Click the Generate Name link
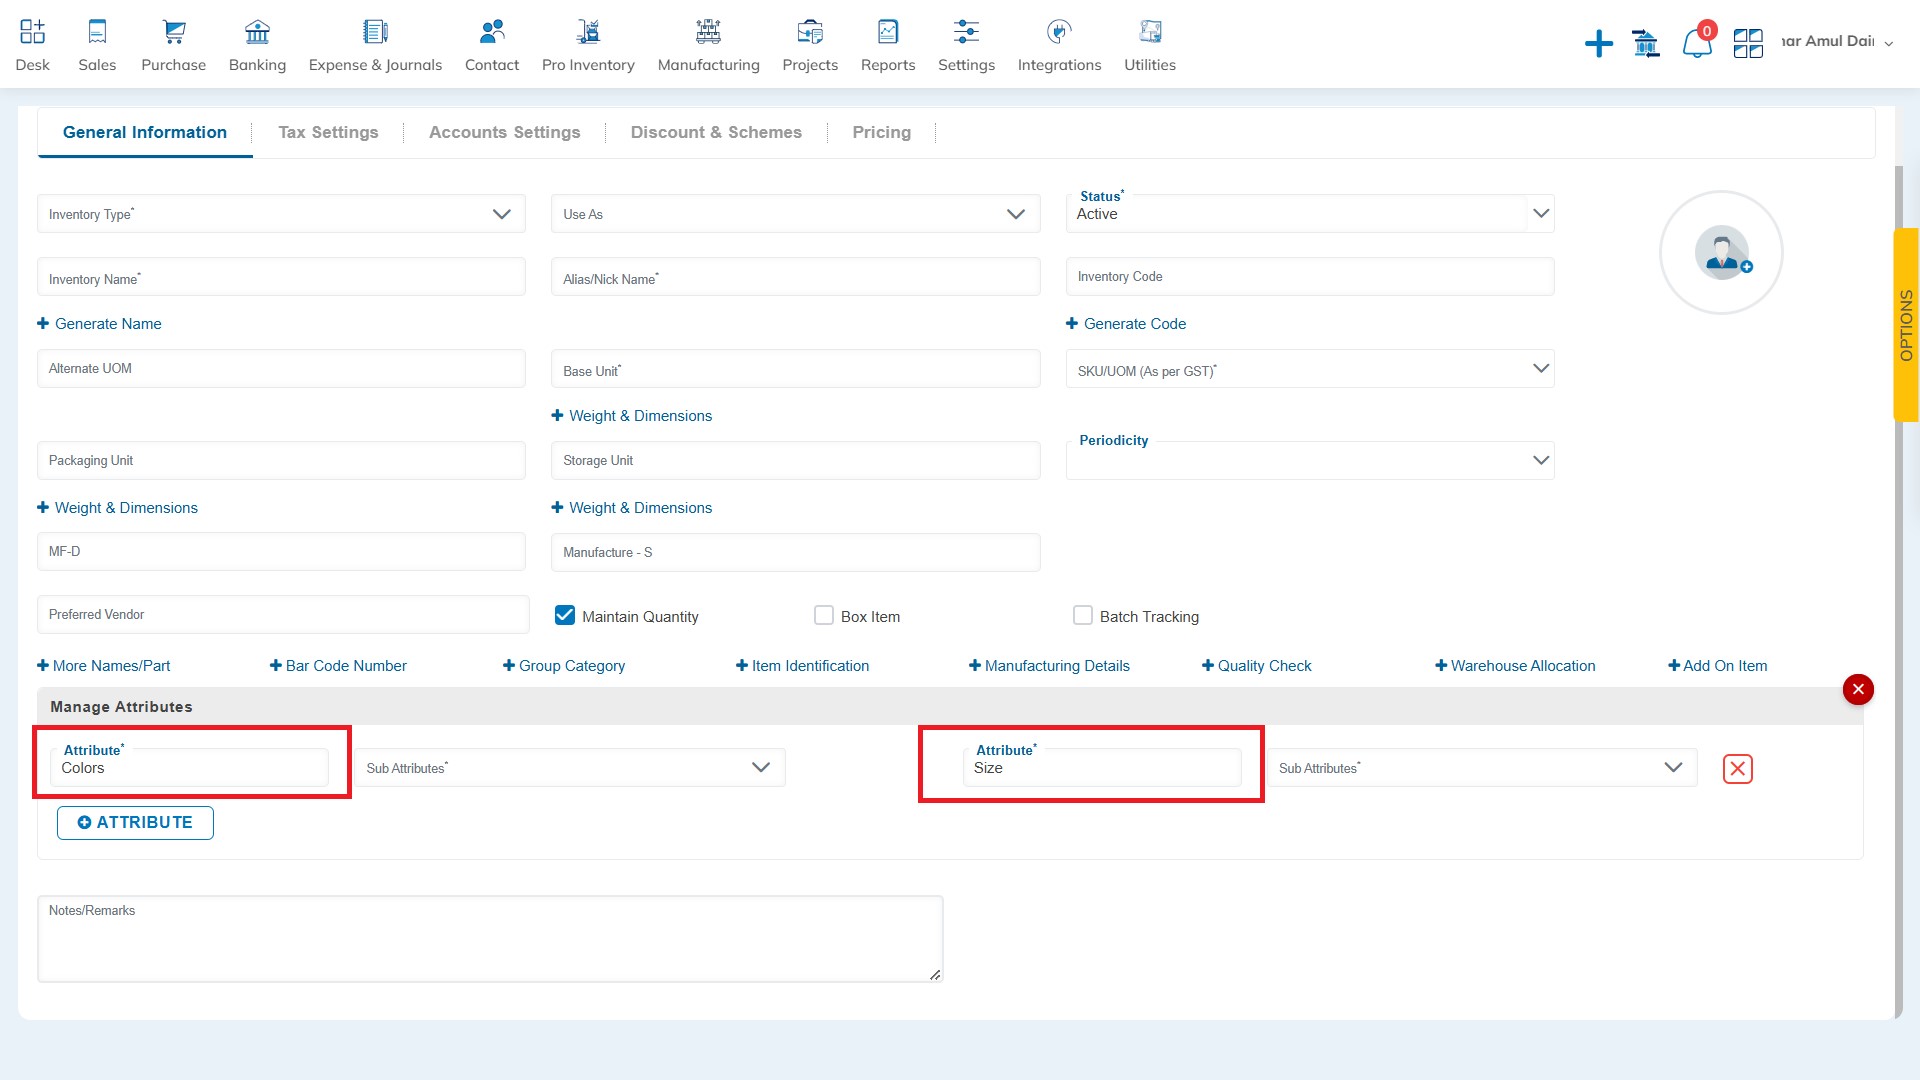This screenshot has height=1080, width=1920. pos(99,324)
